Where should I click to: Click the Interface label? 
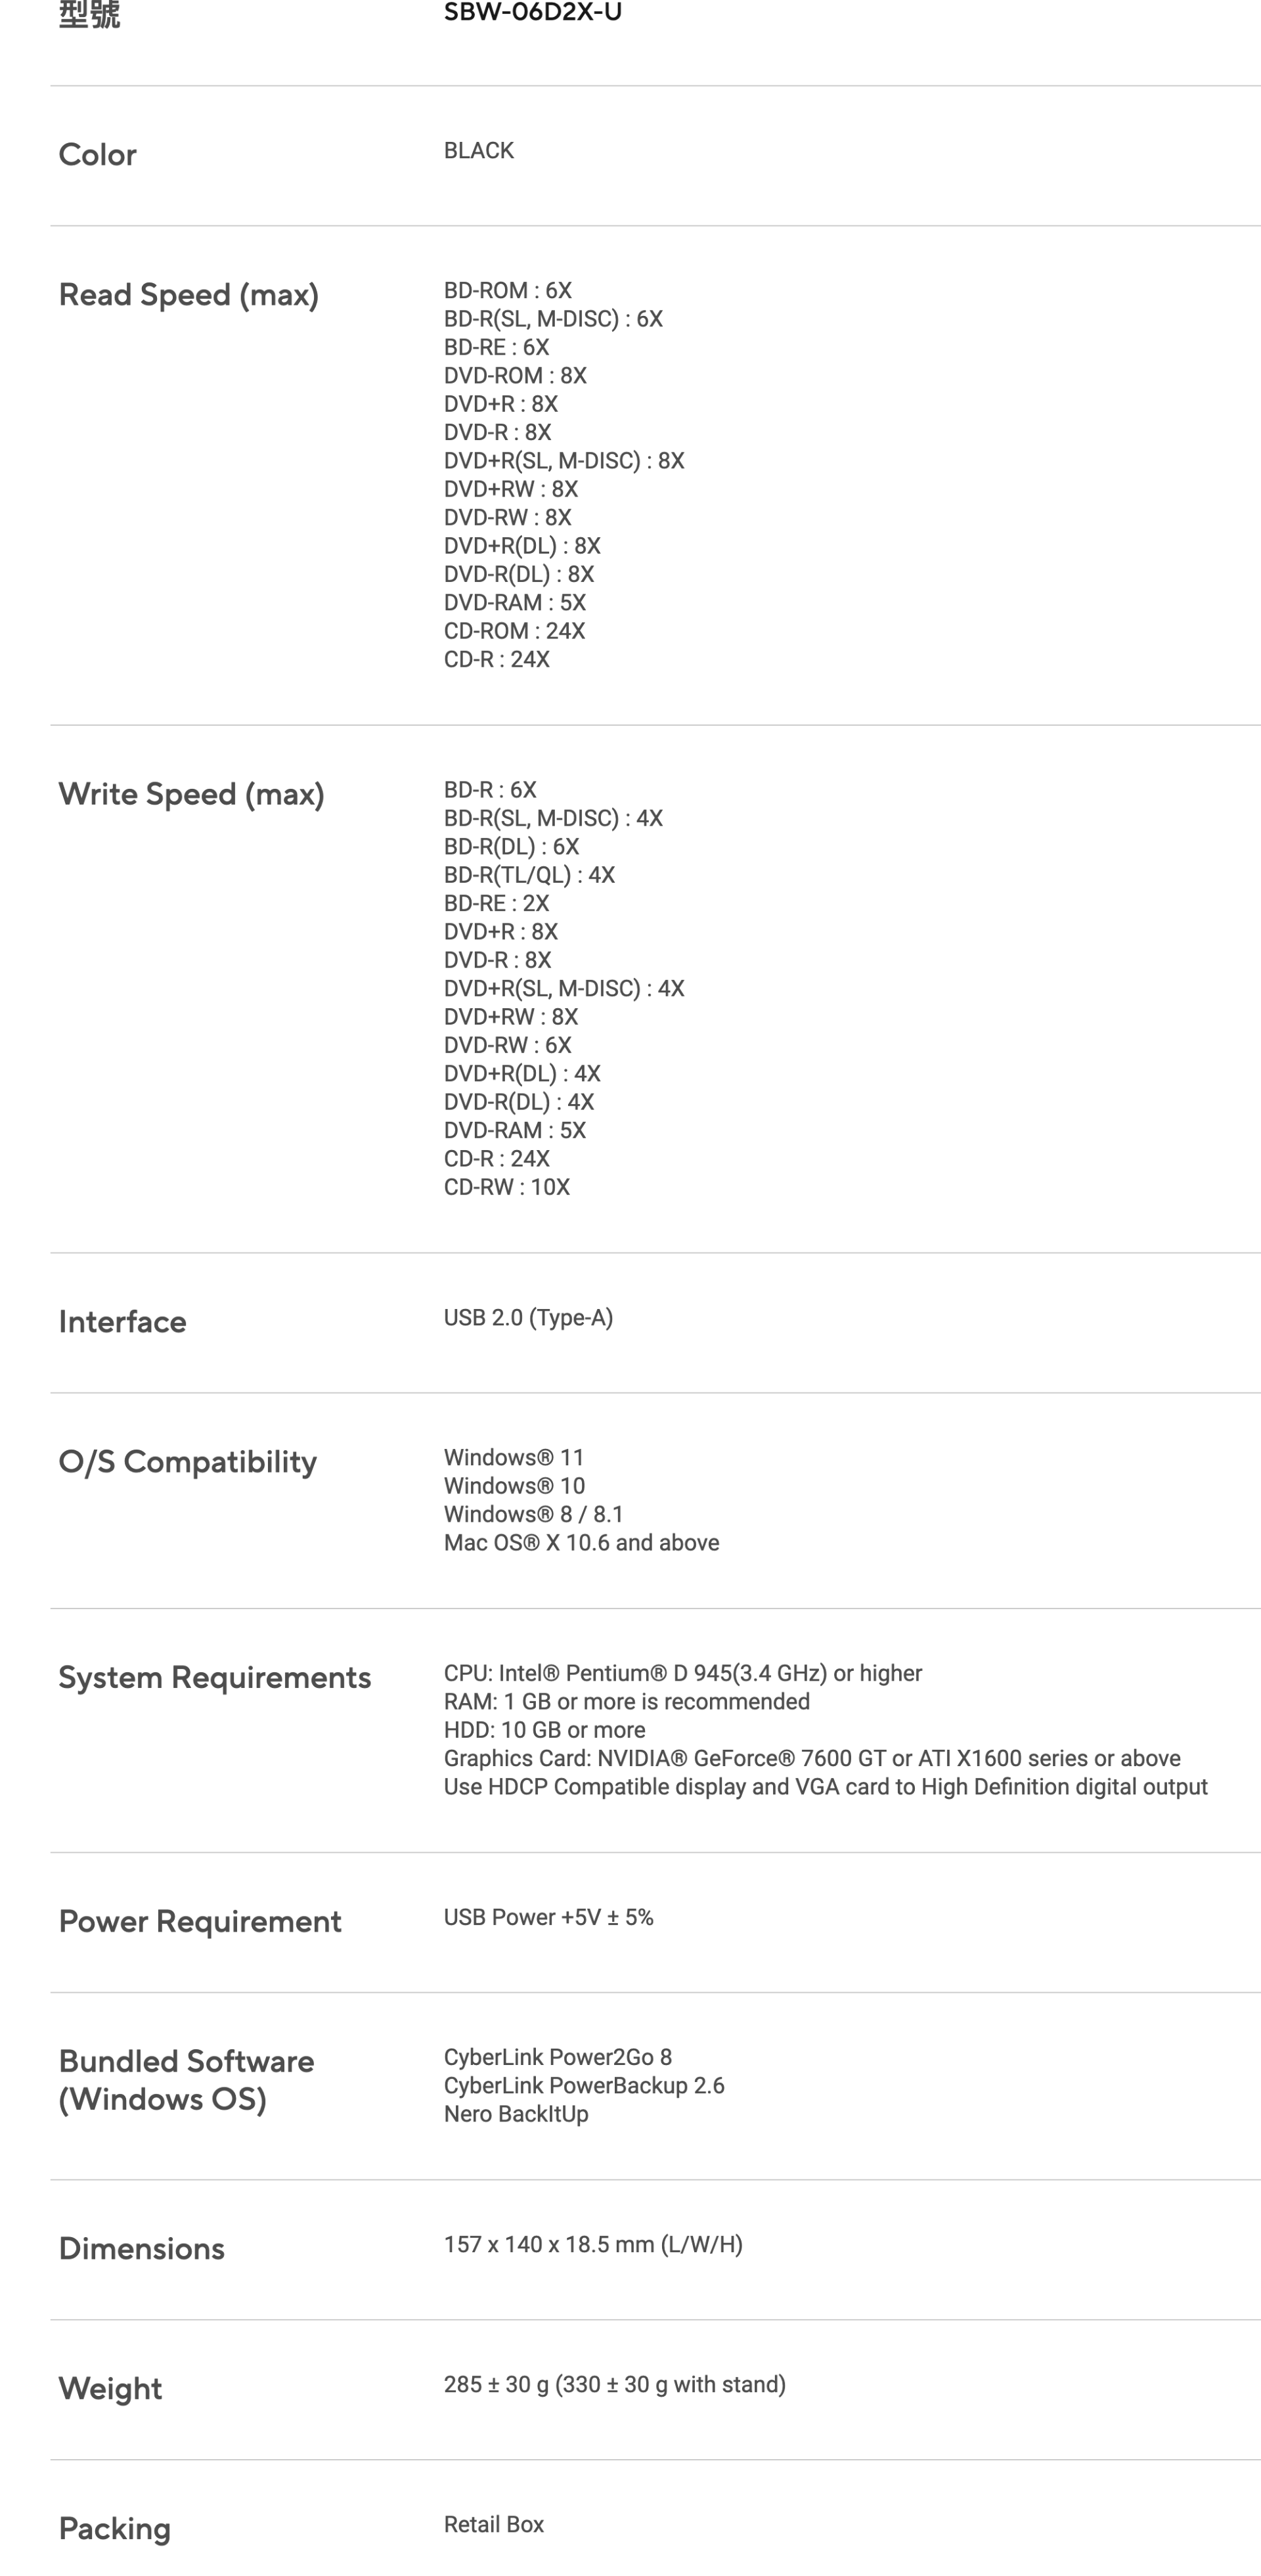point(122,1322)
